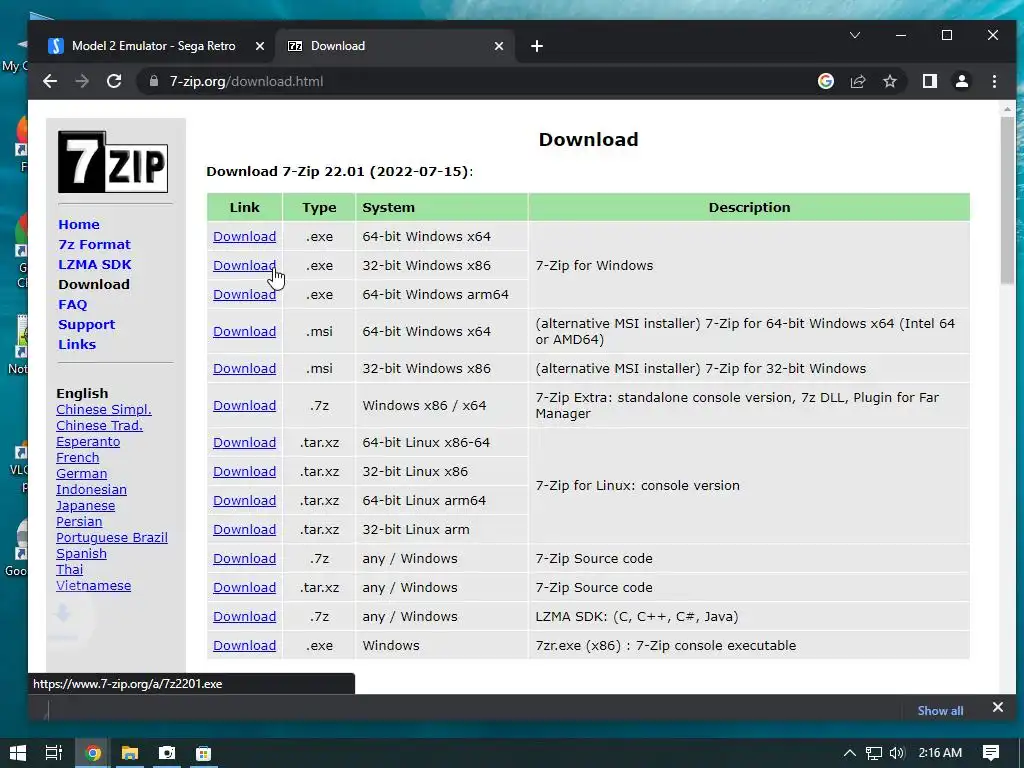Download tar.xz for 32-bit Linux x86
Screen dimensions: 1024x768
(244, 472)
